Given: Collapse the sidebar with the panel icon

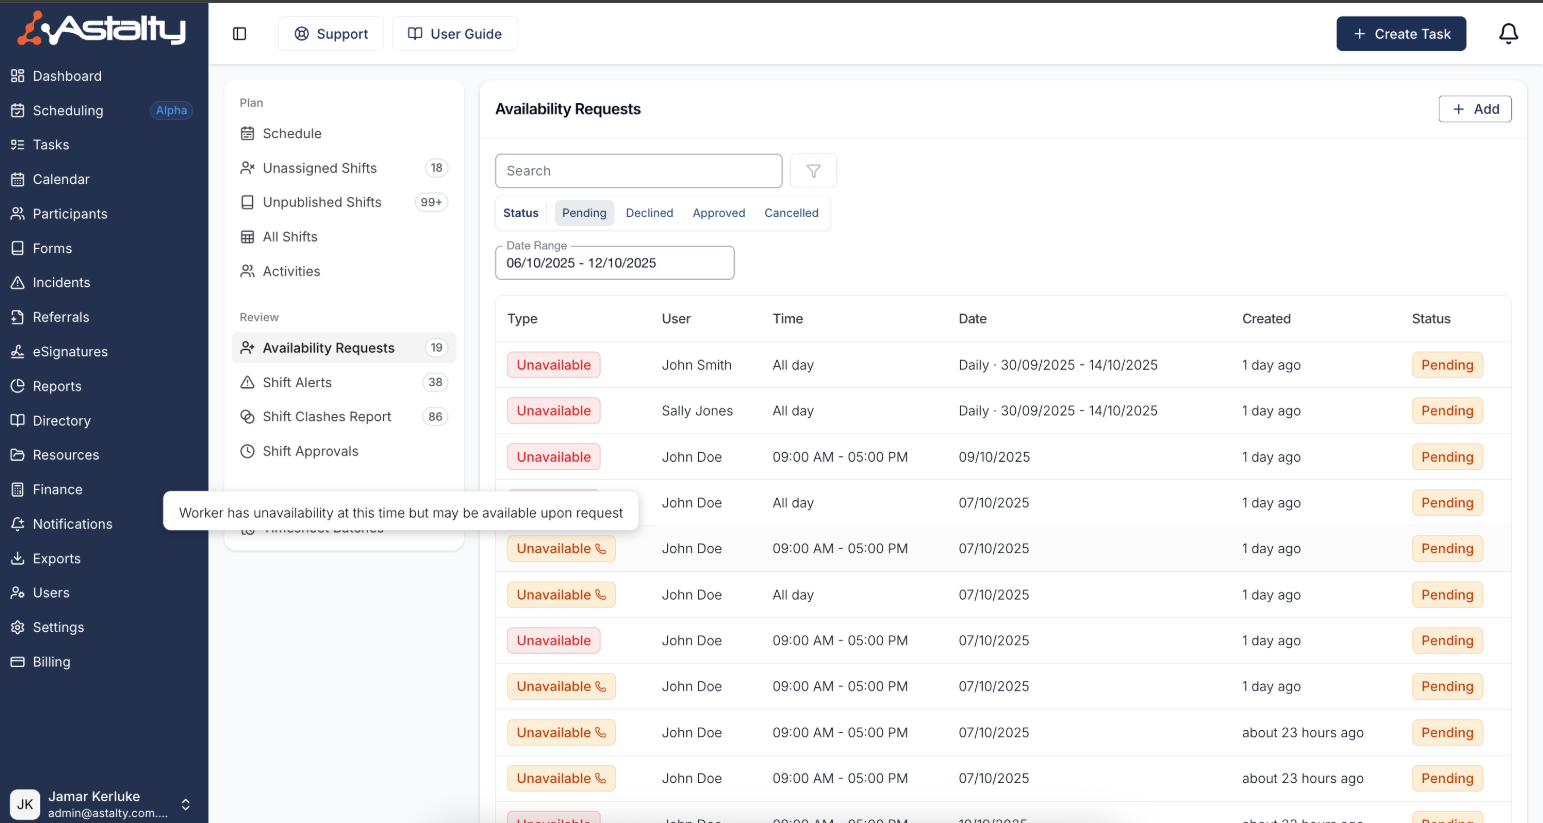Looking at the screenshot, I should pyautogui.click(x=239, y=34).
